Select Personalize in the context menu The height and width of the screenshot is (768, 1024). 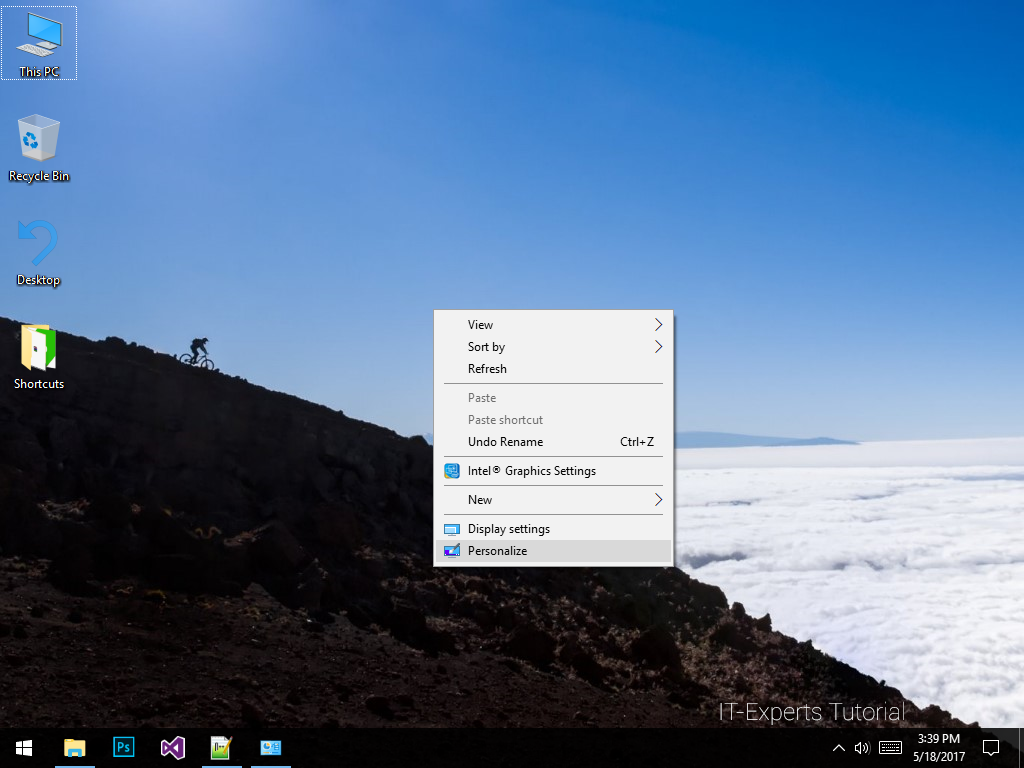(x=497, y=550)
